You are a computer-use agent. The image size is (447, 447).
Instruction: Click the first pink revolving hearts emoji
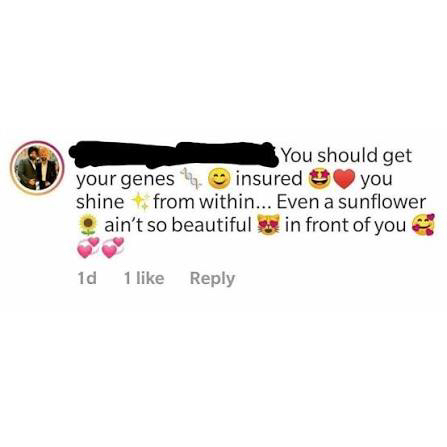88,248
